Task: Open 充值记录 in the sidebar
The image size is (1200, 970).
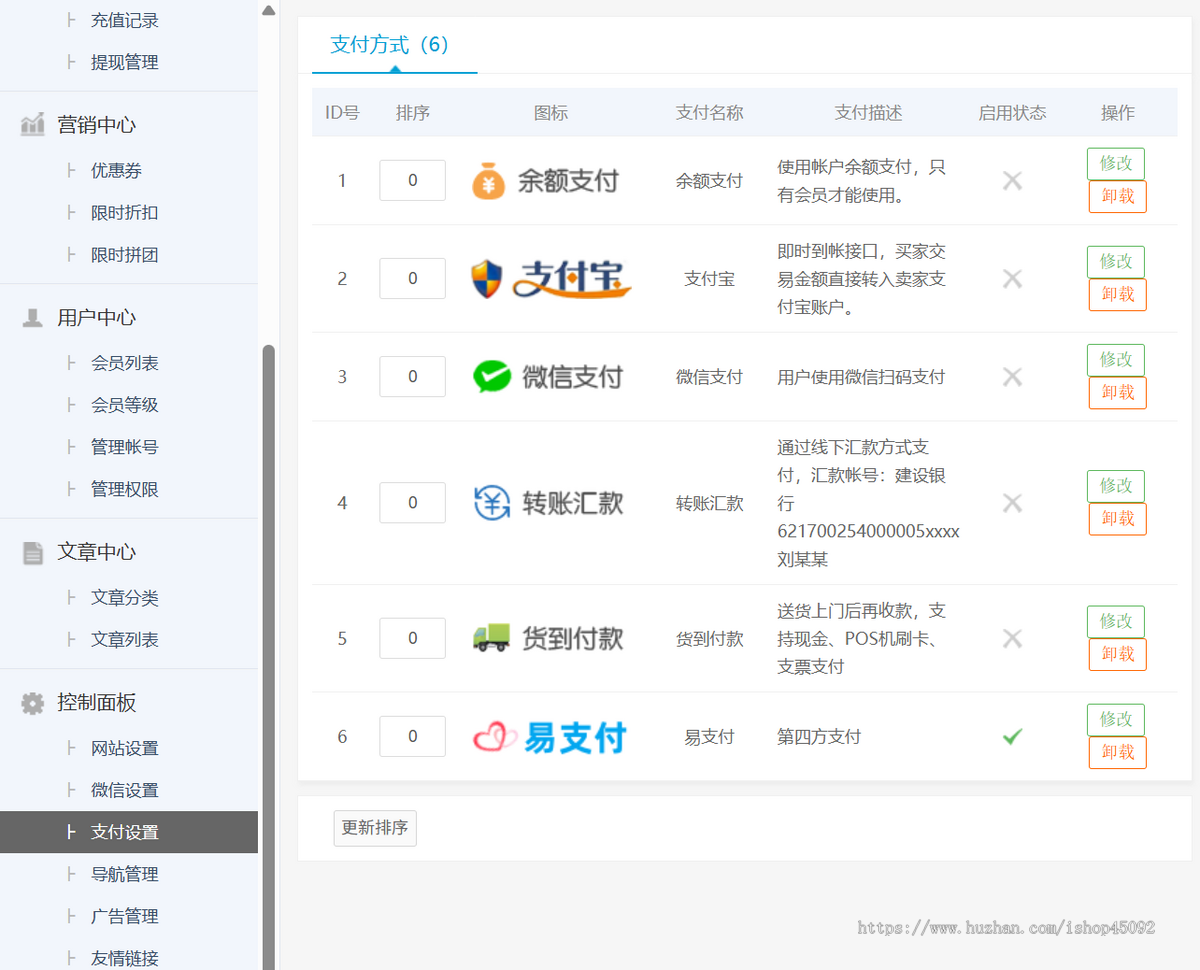Action: (125, 20)
